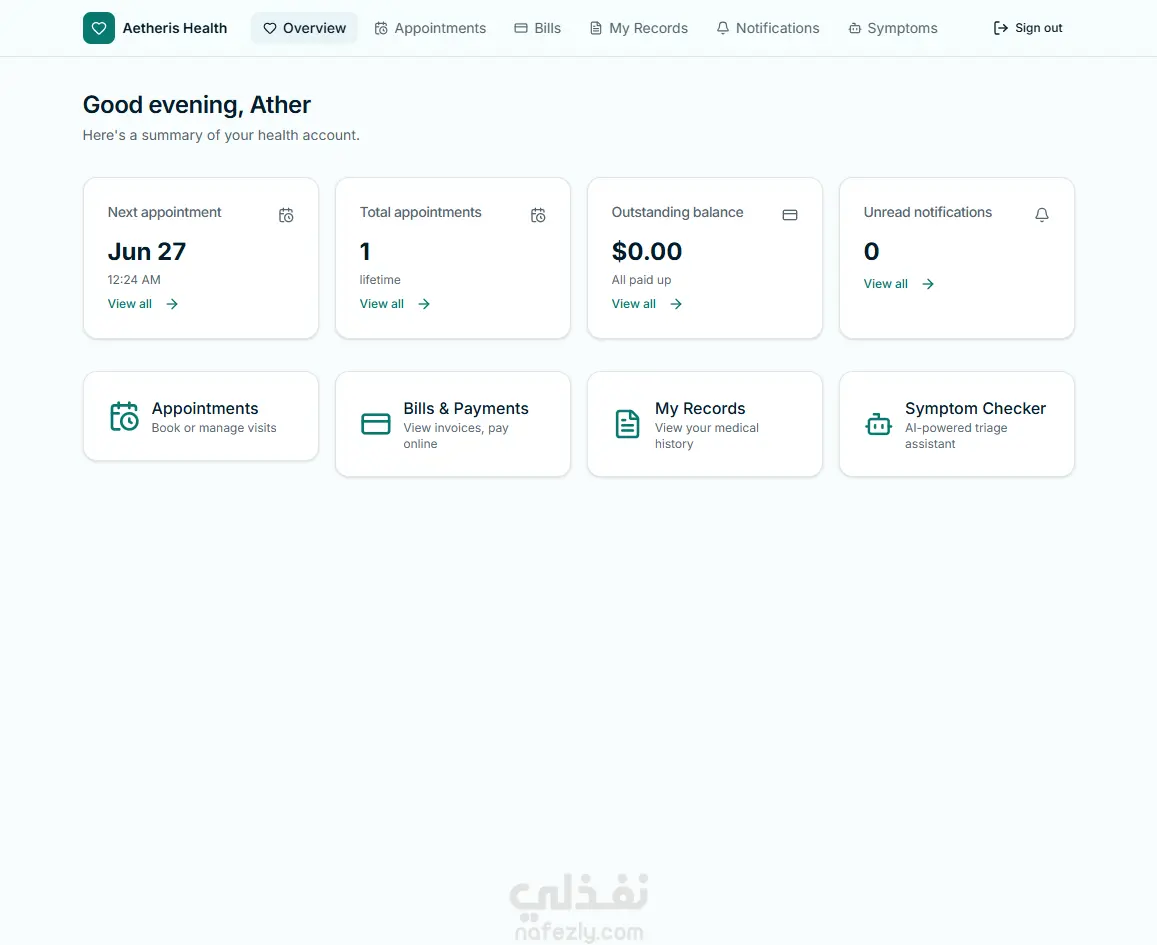Click the 'View your medical history' description

(x=707, y=436)
